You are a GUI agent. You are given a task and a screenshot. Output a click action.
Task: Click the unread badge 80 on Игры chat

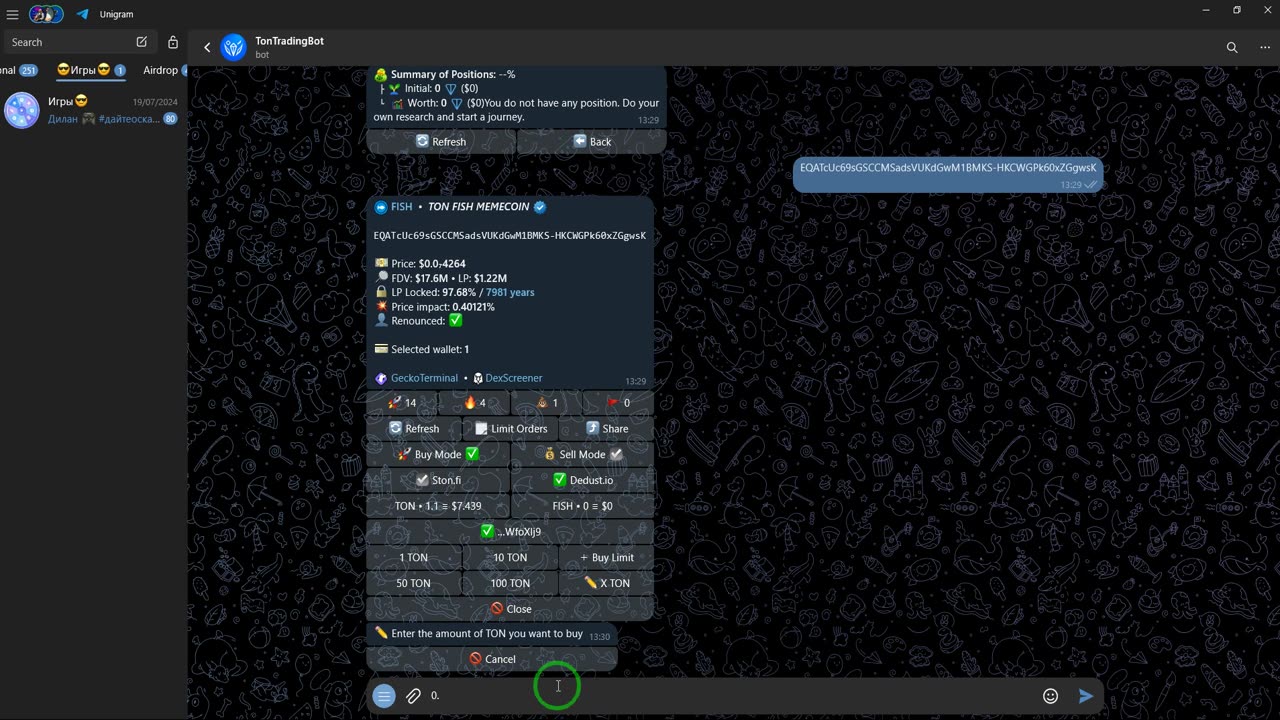point(170,119)
